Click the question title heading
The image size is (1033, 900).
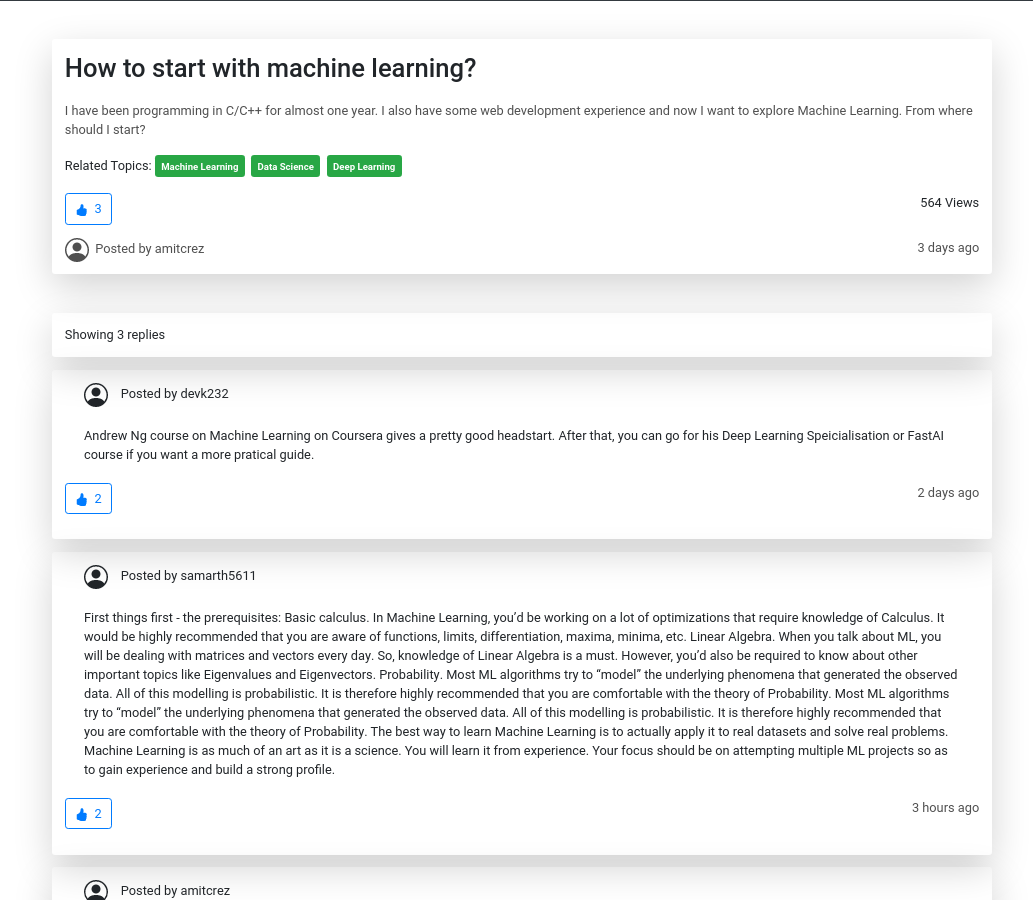click(270, 69)
